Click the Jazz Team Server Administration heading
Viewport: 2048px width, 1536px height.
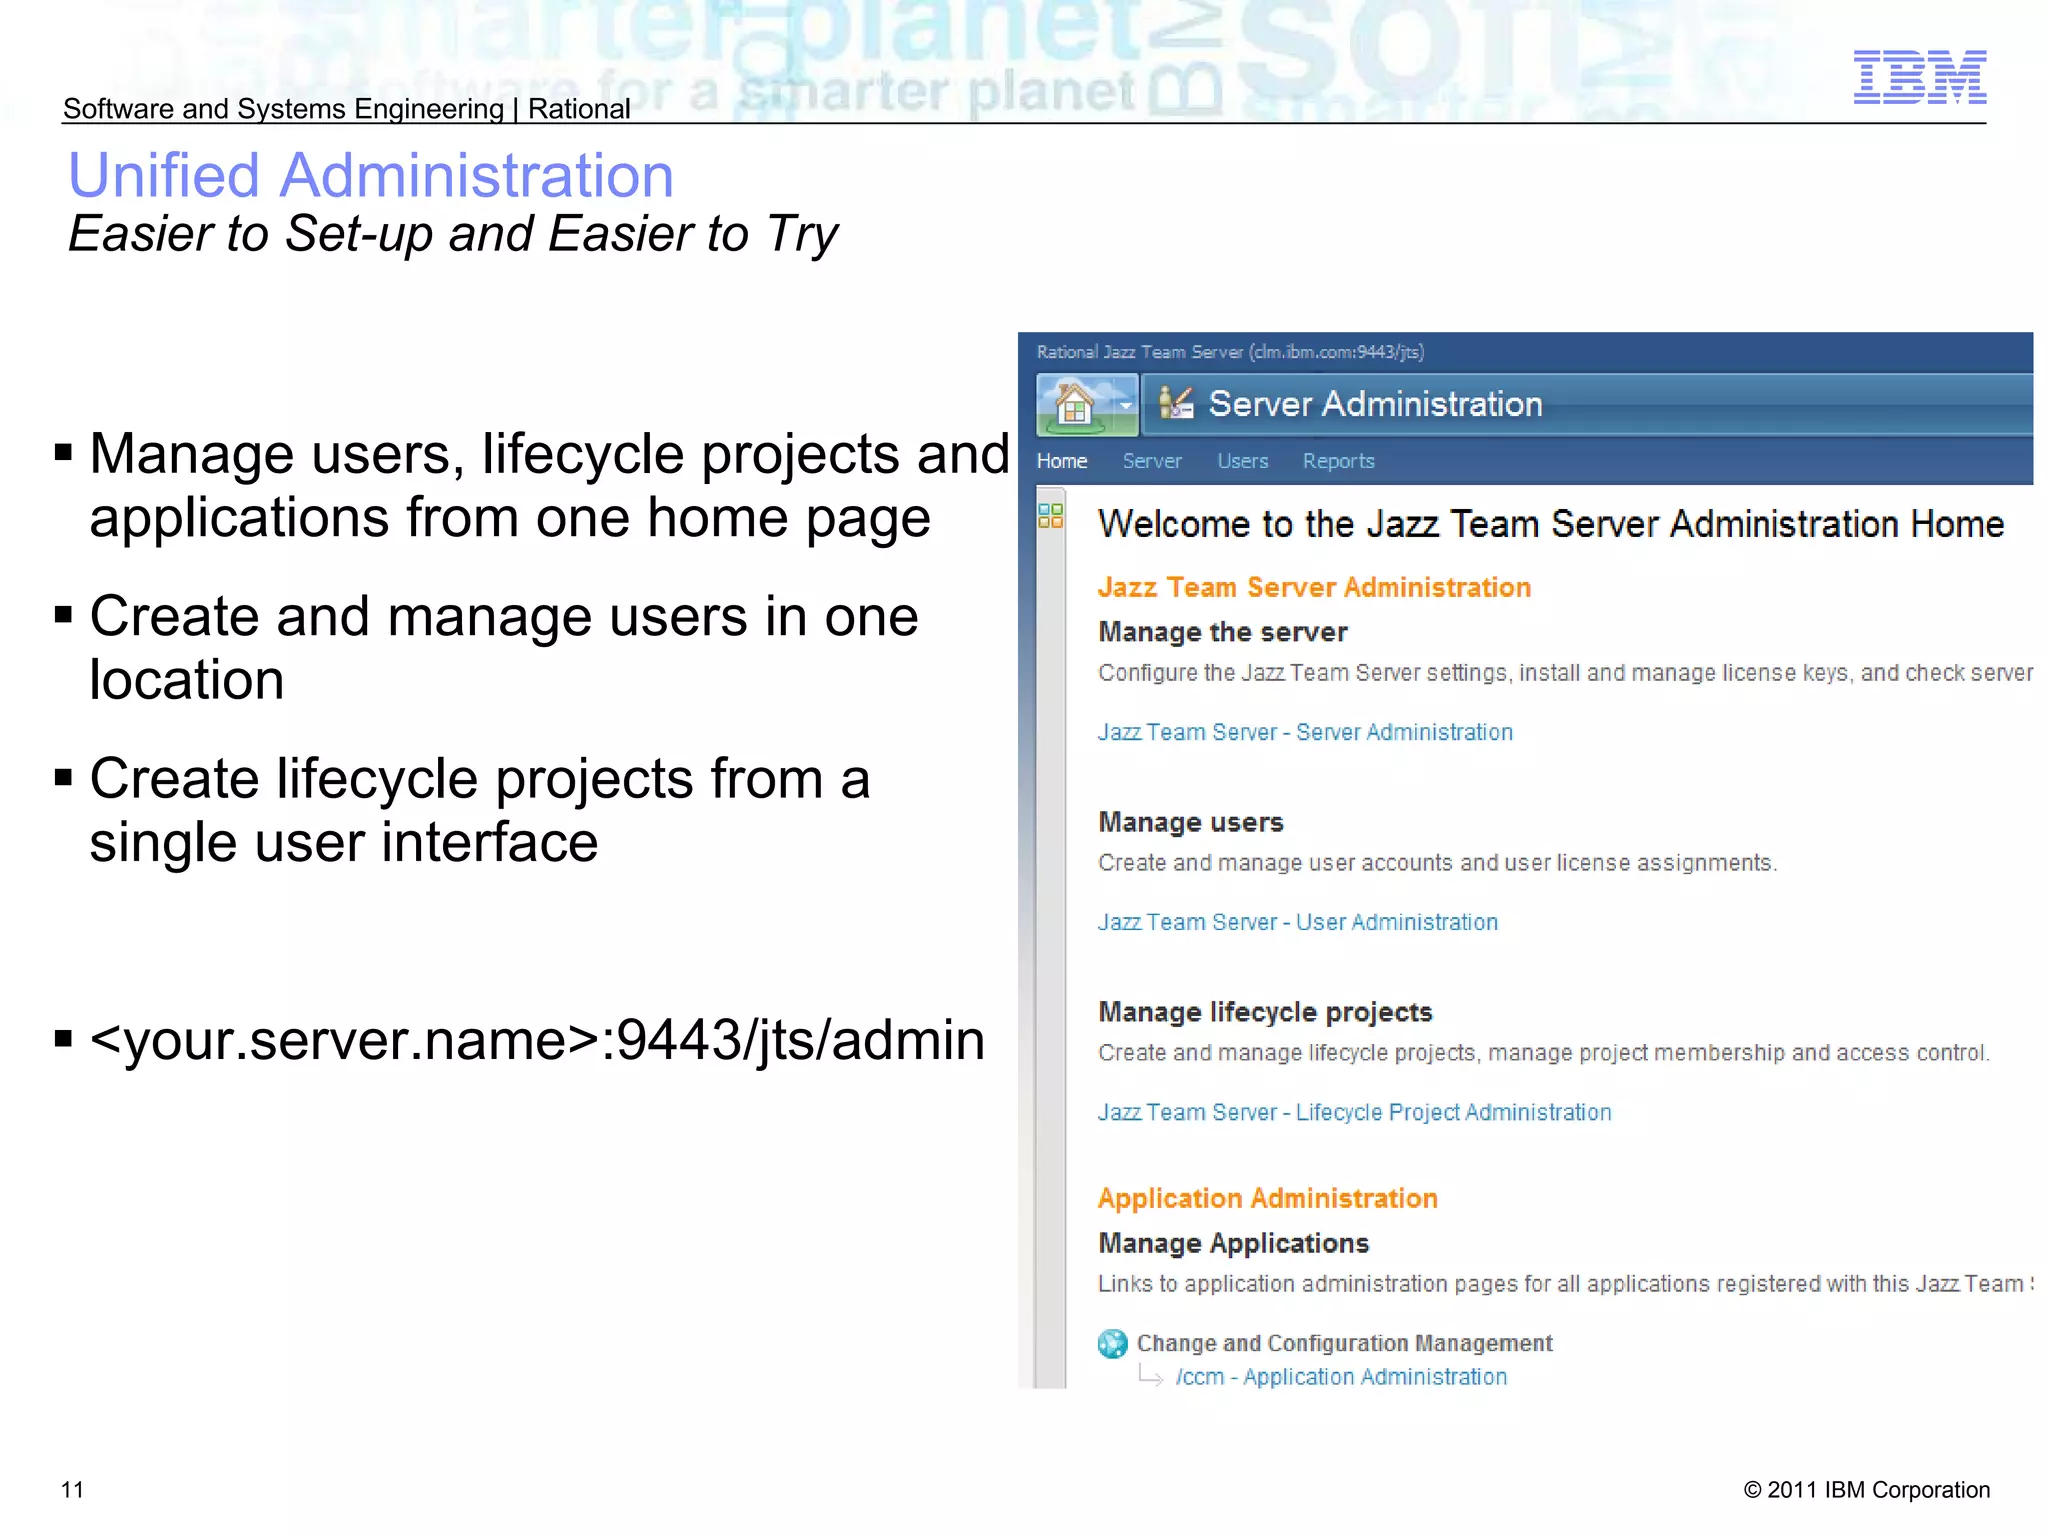pyautogui.click(x=1314, y=587)
